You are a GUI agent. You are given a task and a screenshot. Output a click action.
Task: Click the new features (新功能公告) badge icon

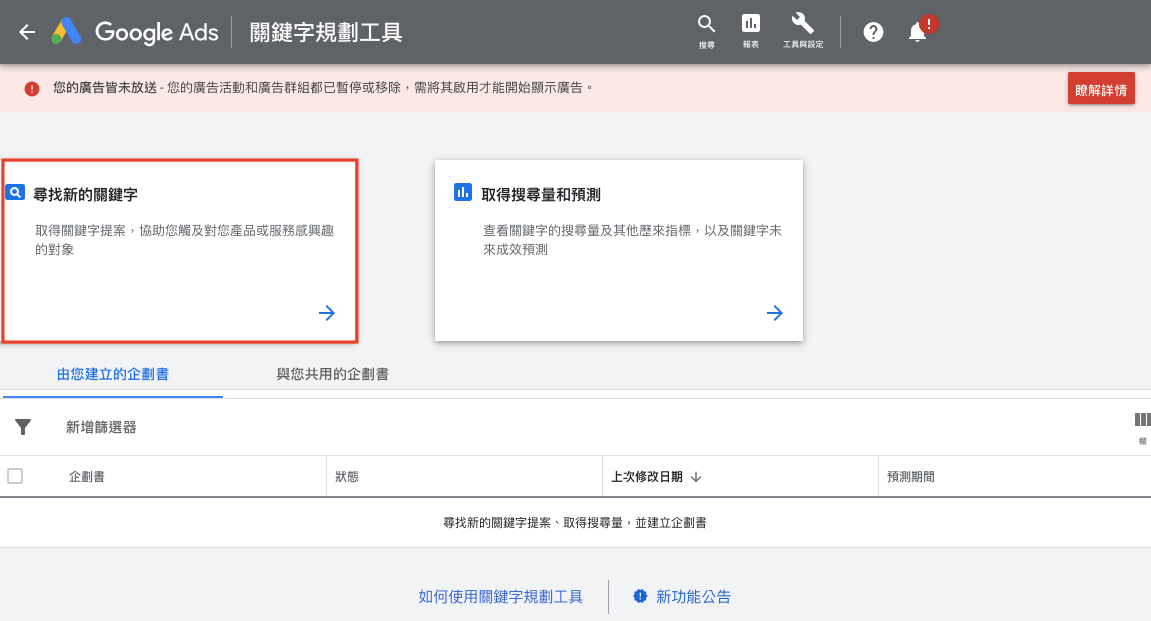tap(640, 596)
